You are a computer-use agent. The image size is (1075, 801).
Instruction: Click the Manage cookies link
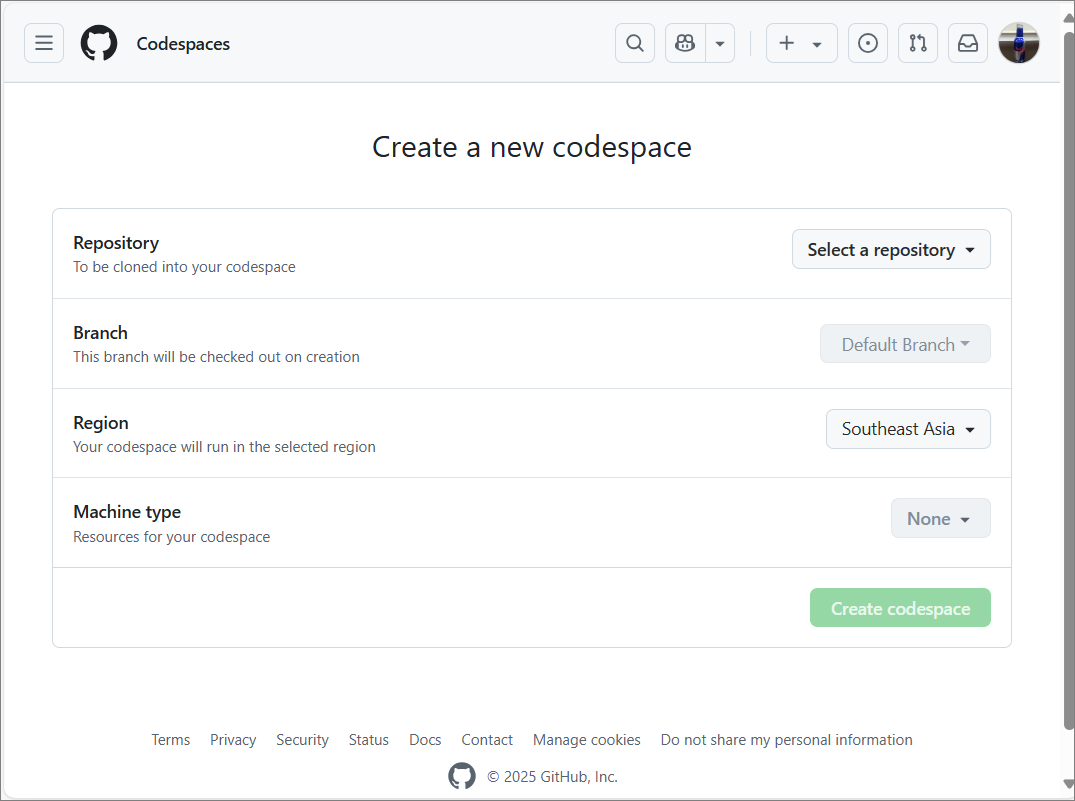point(586,739)
